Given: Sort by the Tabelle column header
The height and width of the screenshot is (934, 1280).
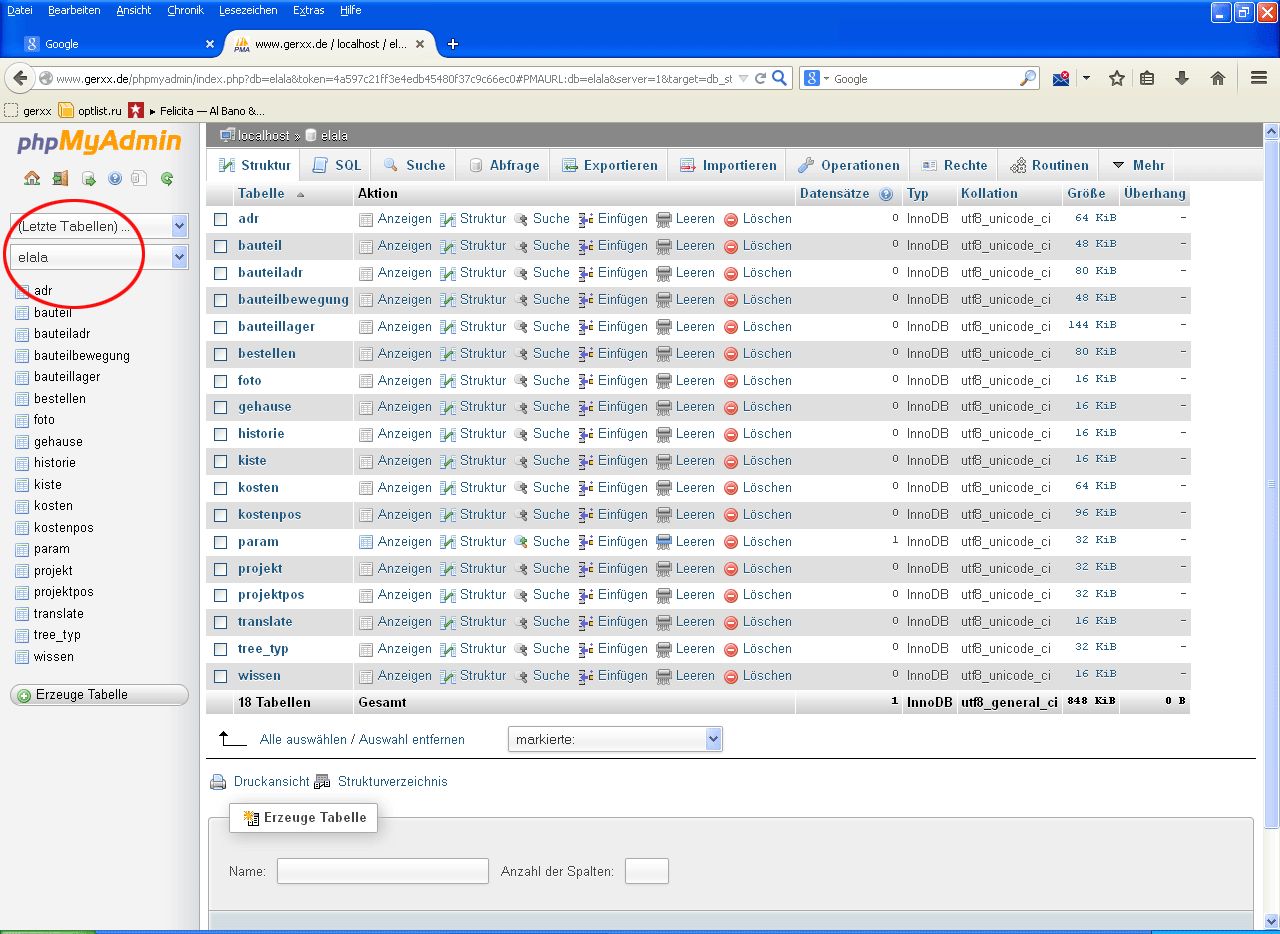Looking at the screenshot, I should (261, 194).
